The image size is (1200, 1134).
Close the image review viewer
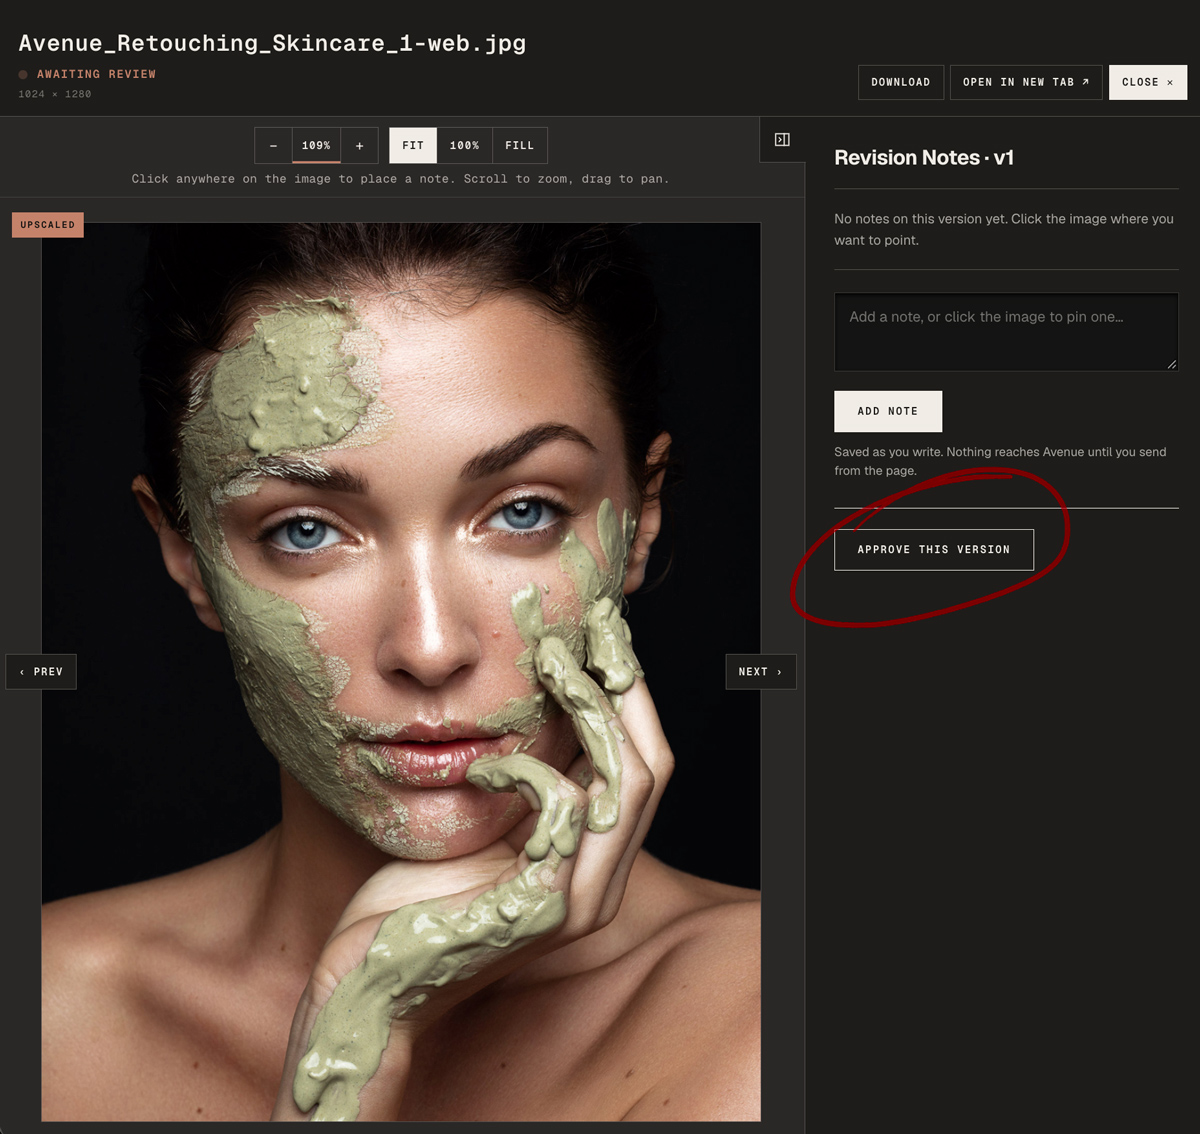[x=1148, y=82]
